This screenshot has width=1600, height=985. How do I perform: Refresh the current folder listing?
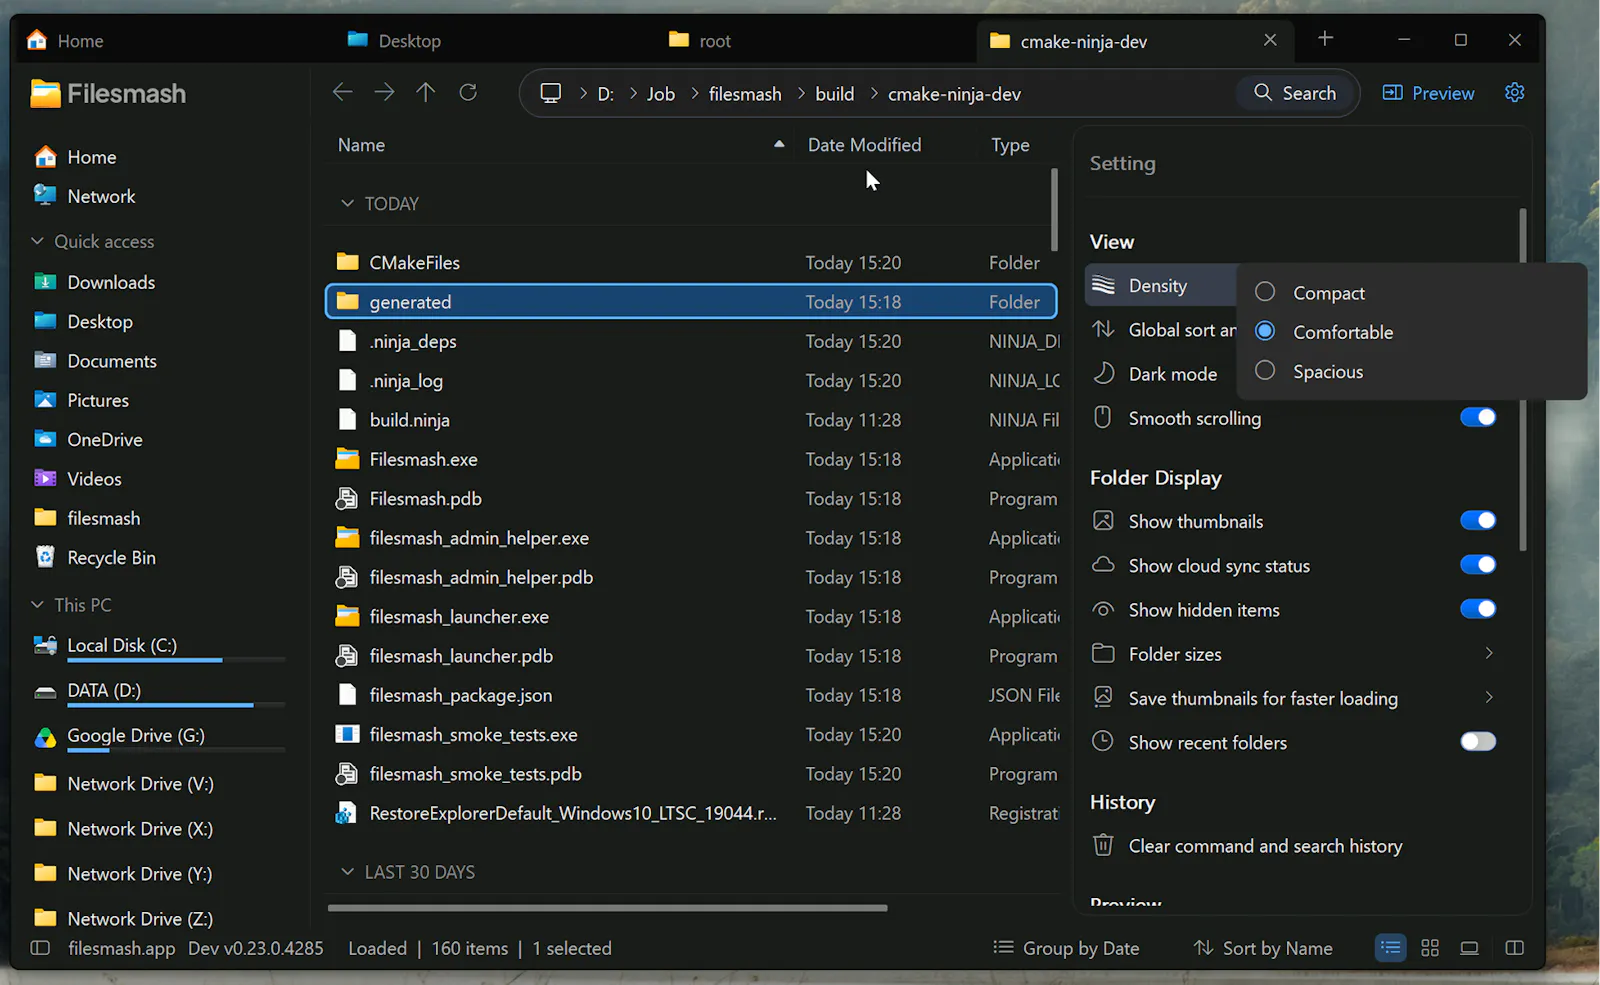click(x=468, y=92)
